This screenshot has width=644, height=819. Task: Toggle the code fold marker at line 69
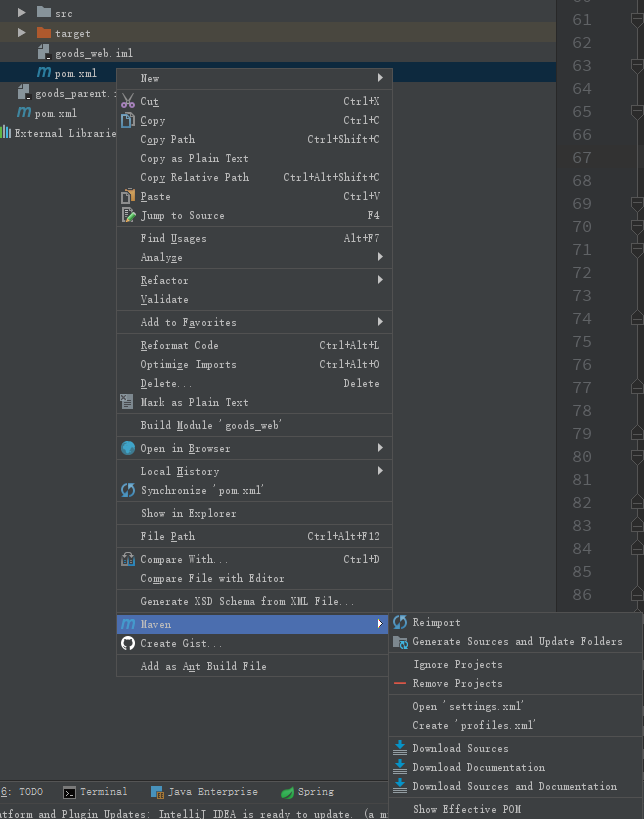(x=637, y=204)
